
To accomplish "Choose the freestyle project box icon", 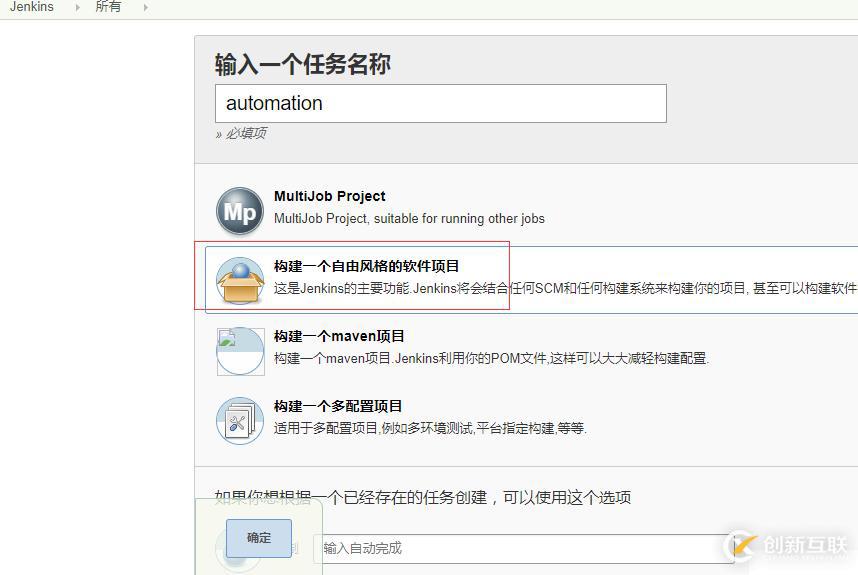I will [240, 281].
